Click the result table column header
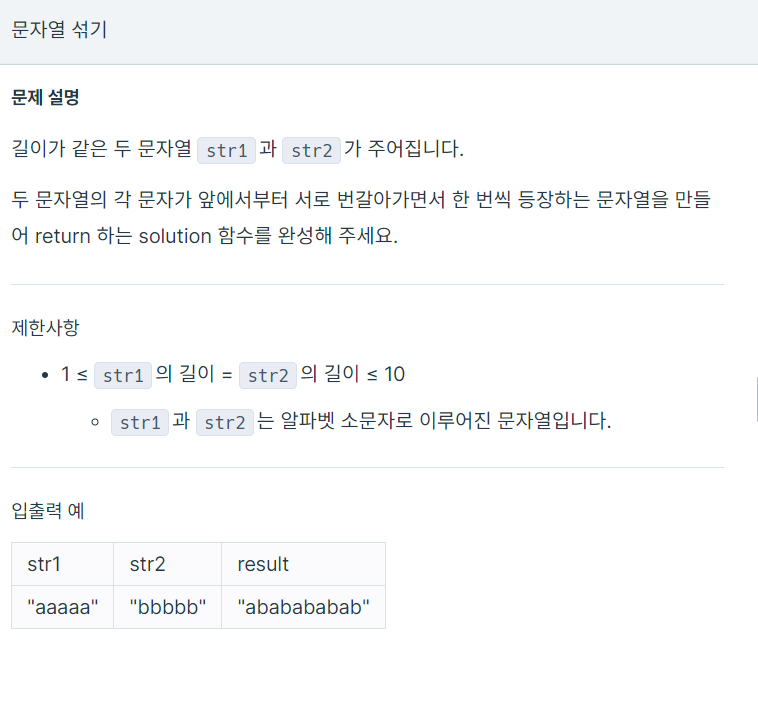This screenshot has width=758, height=714. point(303,564)
